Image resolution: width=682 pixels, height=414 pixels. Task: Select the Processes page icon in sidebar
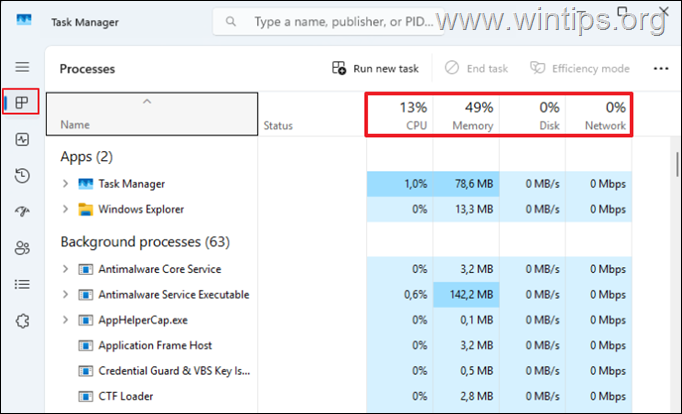21,103
